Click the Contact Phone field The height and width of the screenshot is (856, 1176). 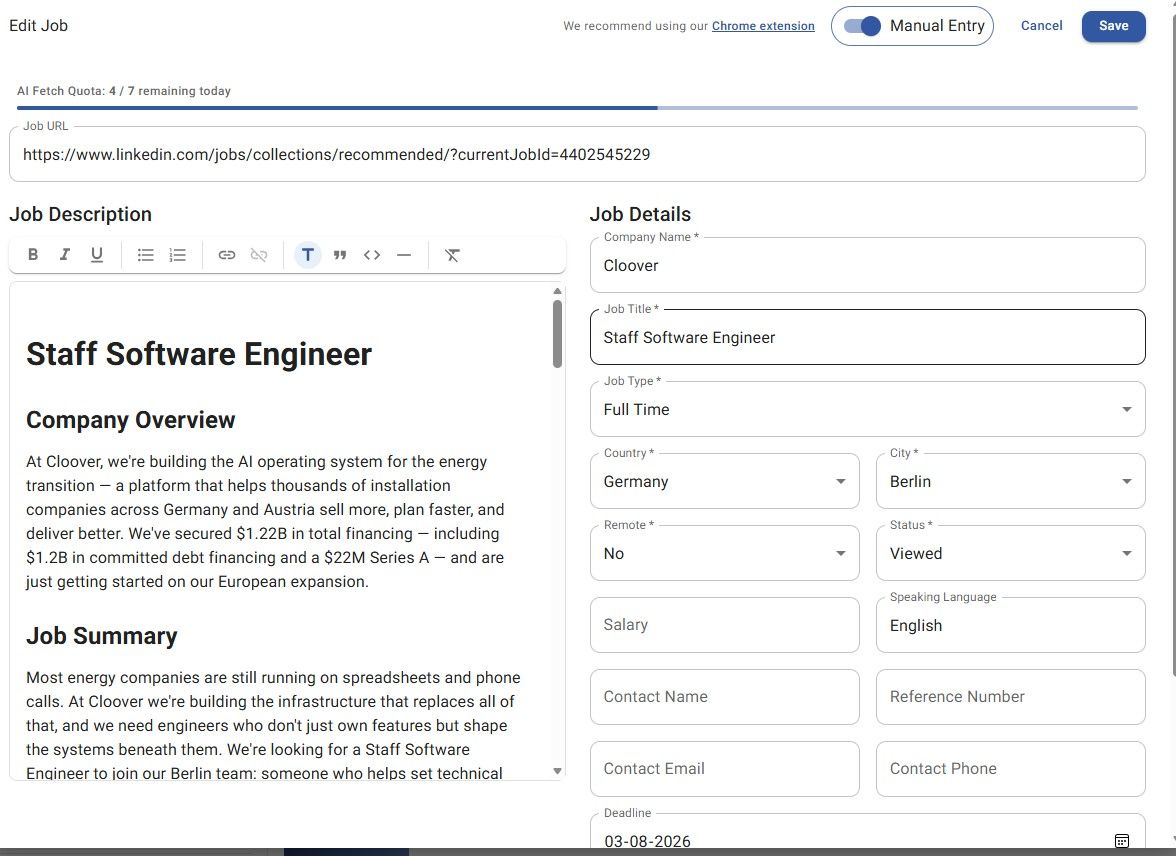click(x=1010, y=769)
